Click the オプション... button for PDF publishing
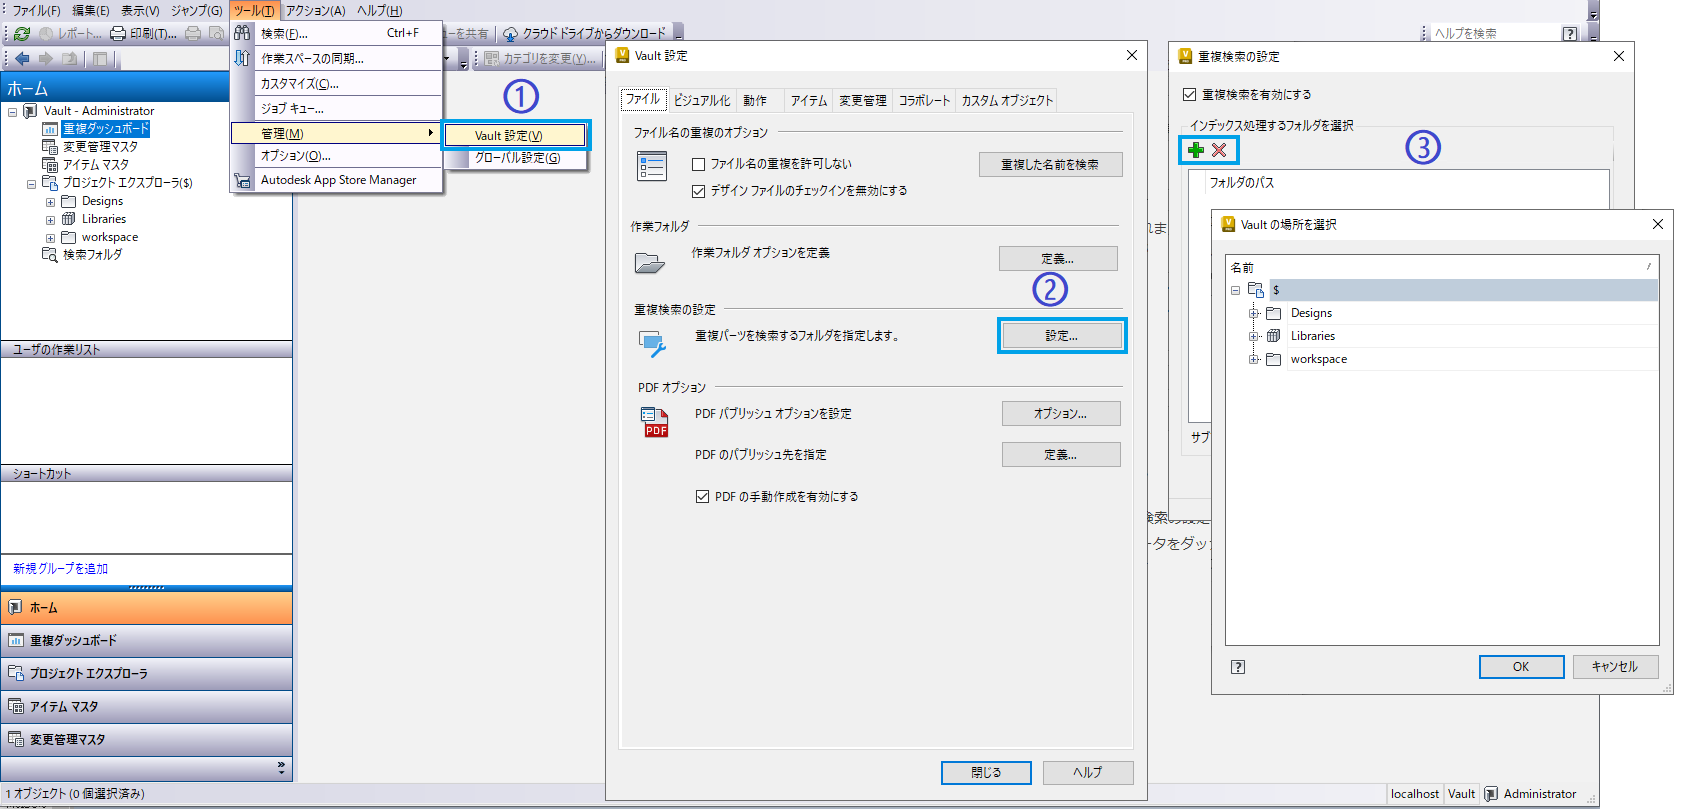Image resolution: width=1688 pixels, height=809 pixels. (x=1061, y=413)
